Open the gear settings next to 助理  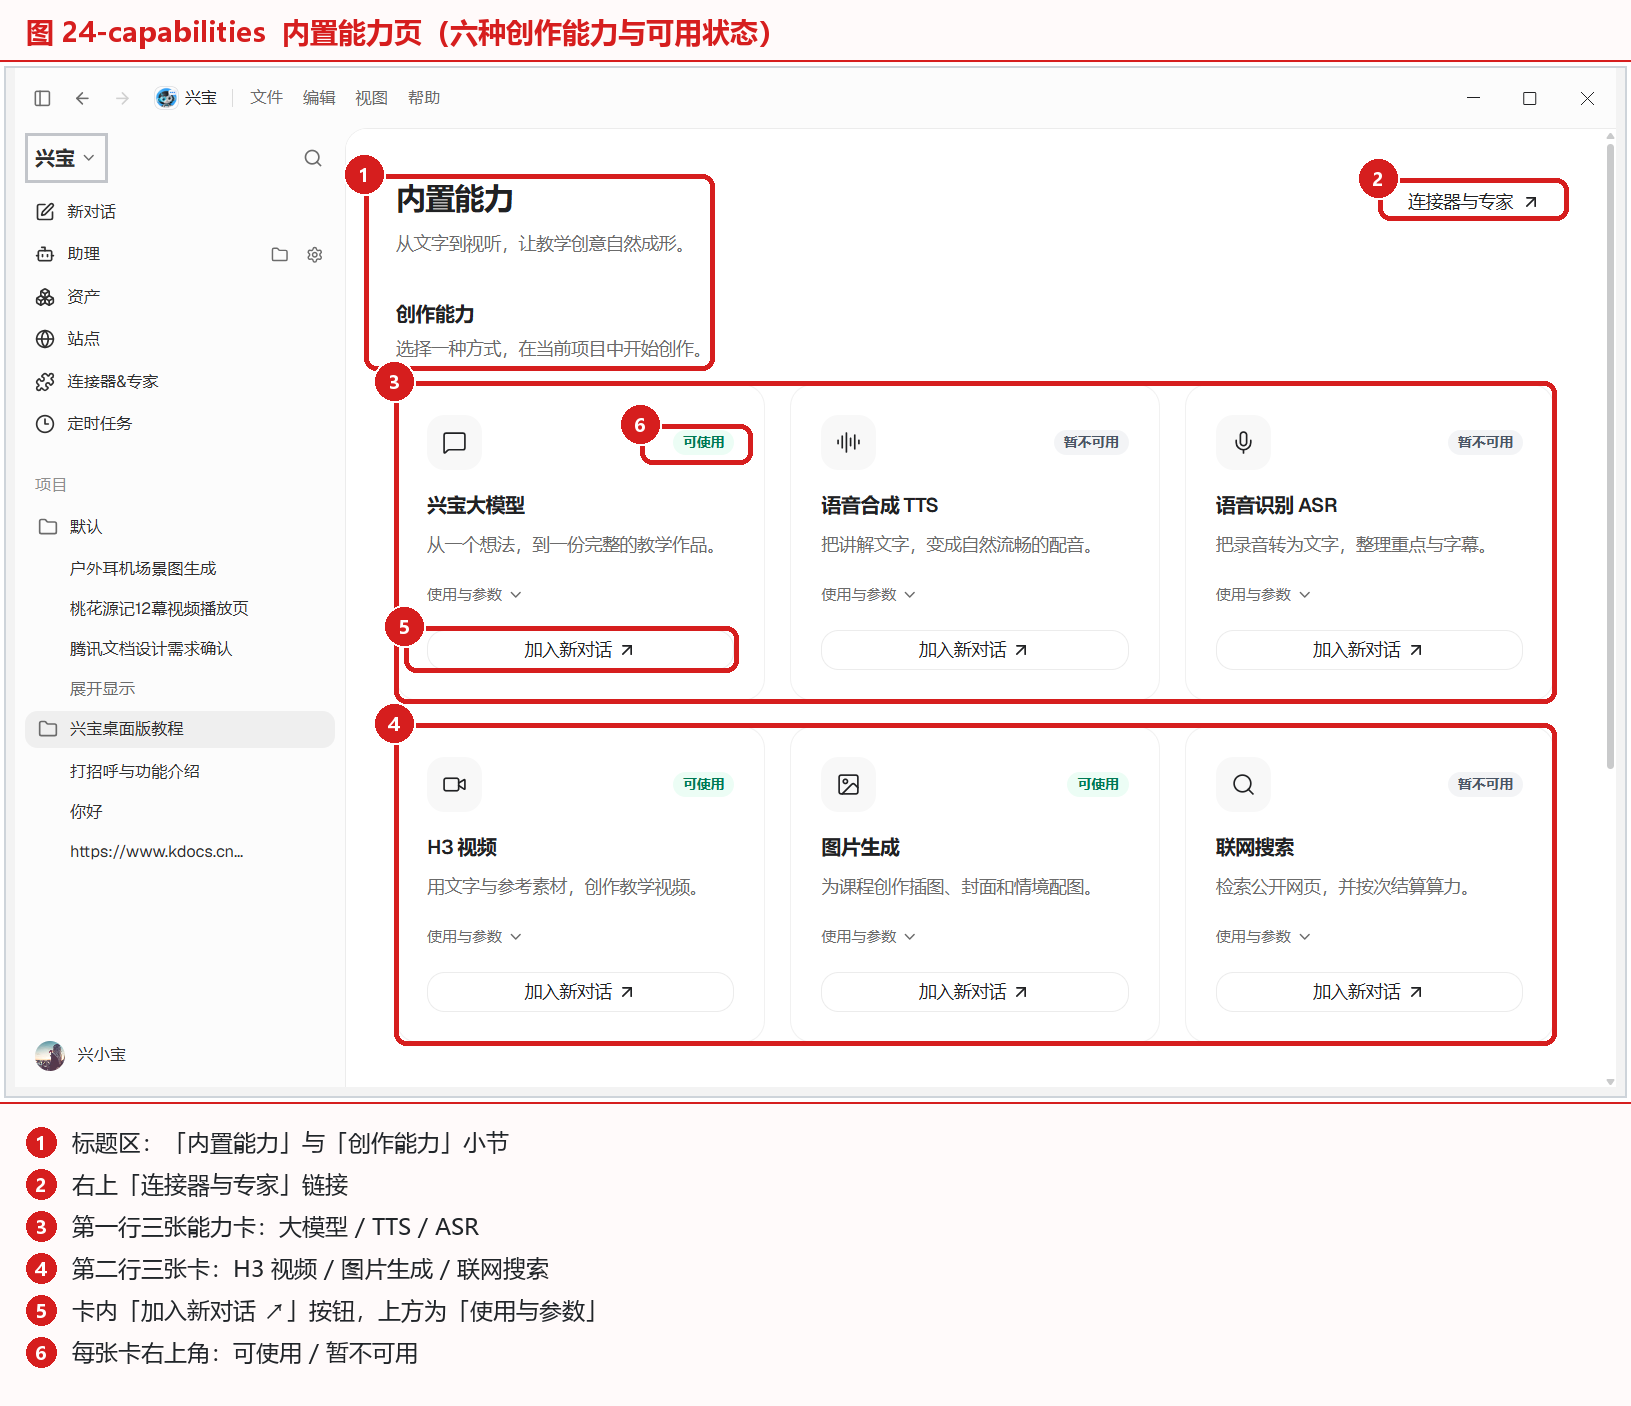click(x=315, y=255)
